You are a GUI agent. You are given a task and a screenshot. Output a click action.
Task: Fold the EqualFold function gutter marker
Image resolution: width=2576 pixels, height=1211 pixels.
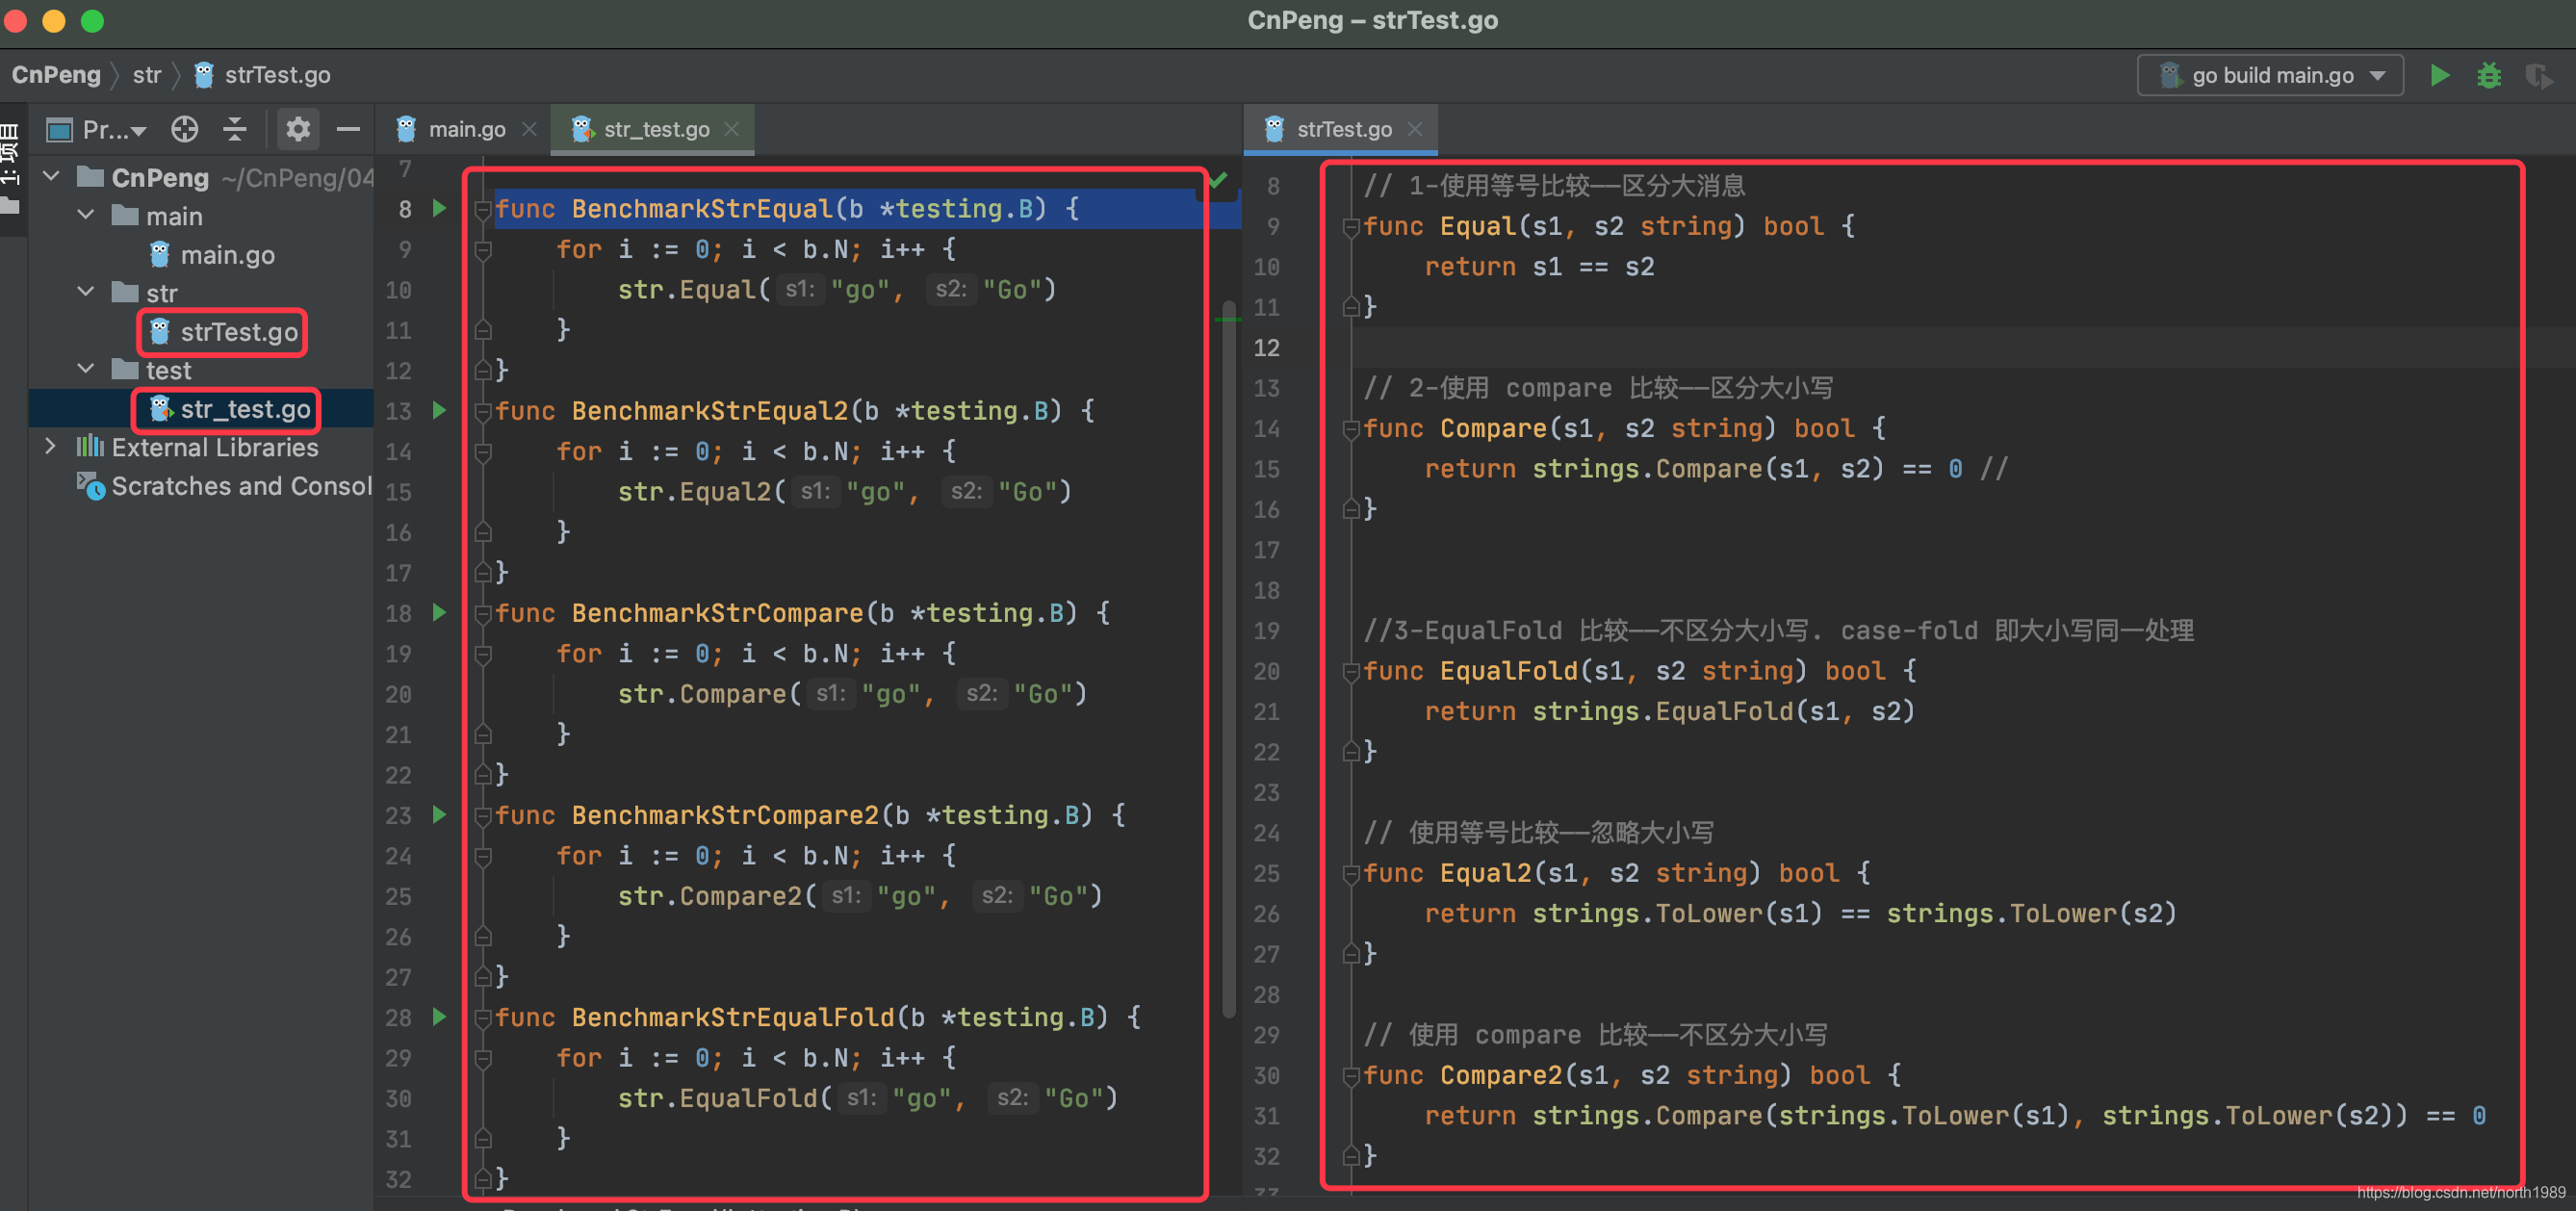(1350, 672)
